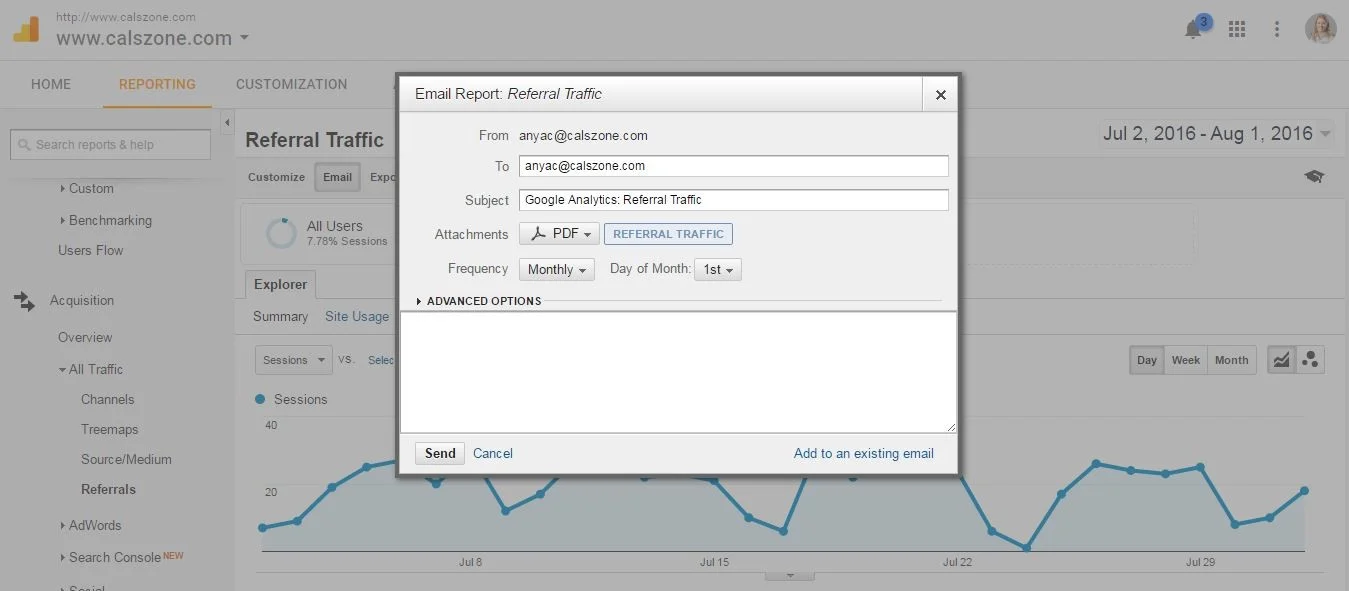Open the Treemaps report

pos(110,429)
